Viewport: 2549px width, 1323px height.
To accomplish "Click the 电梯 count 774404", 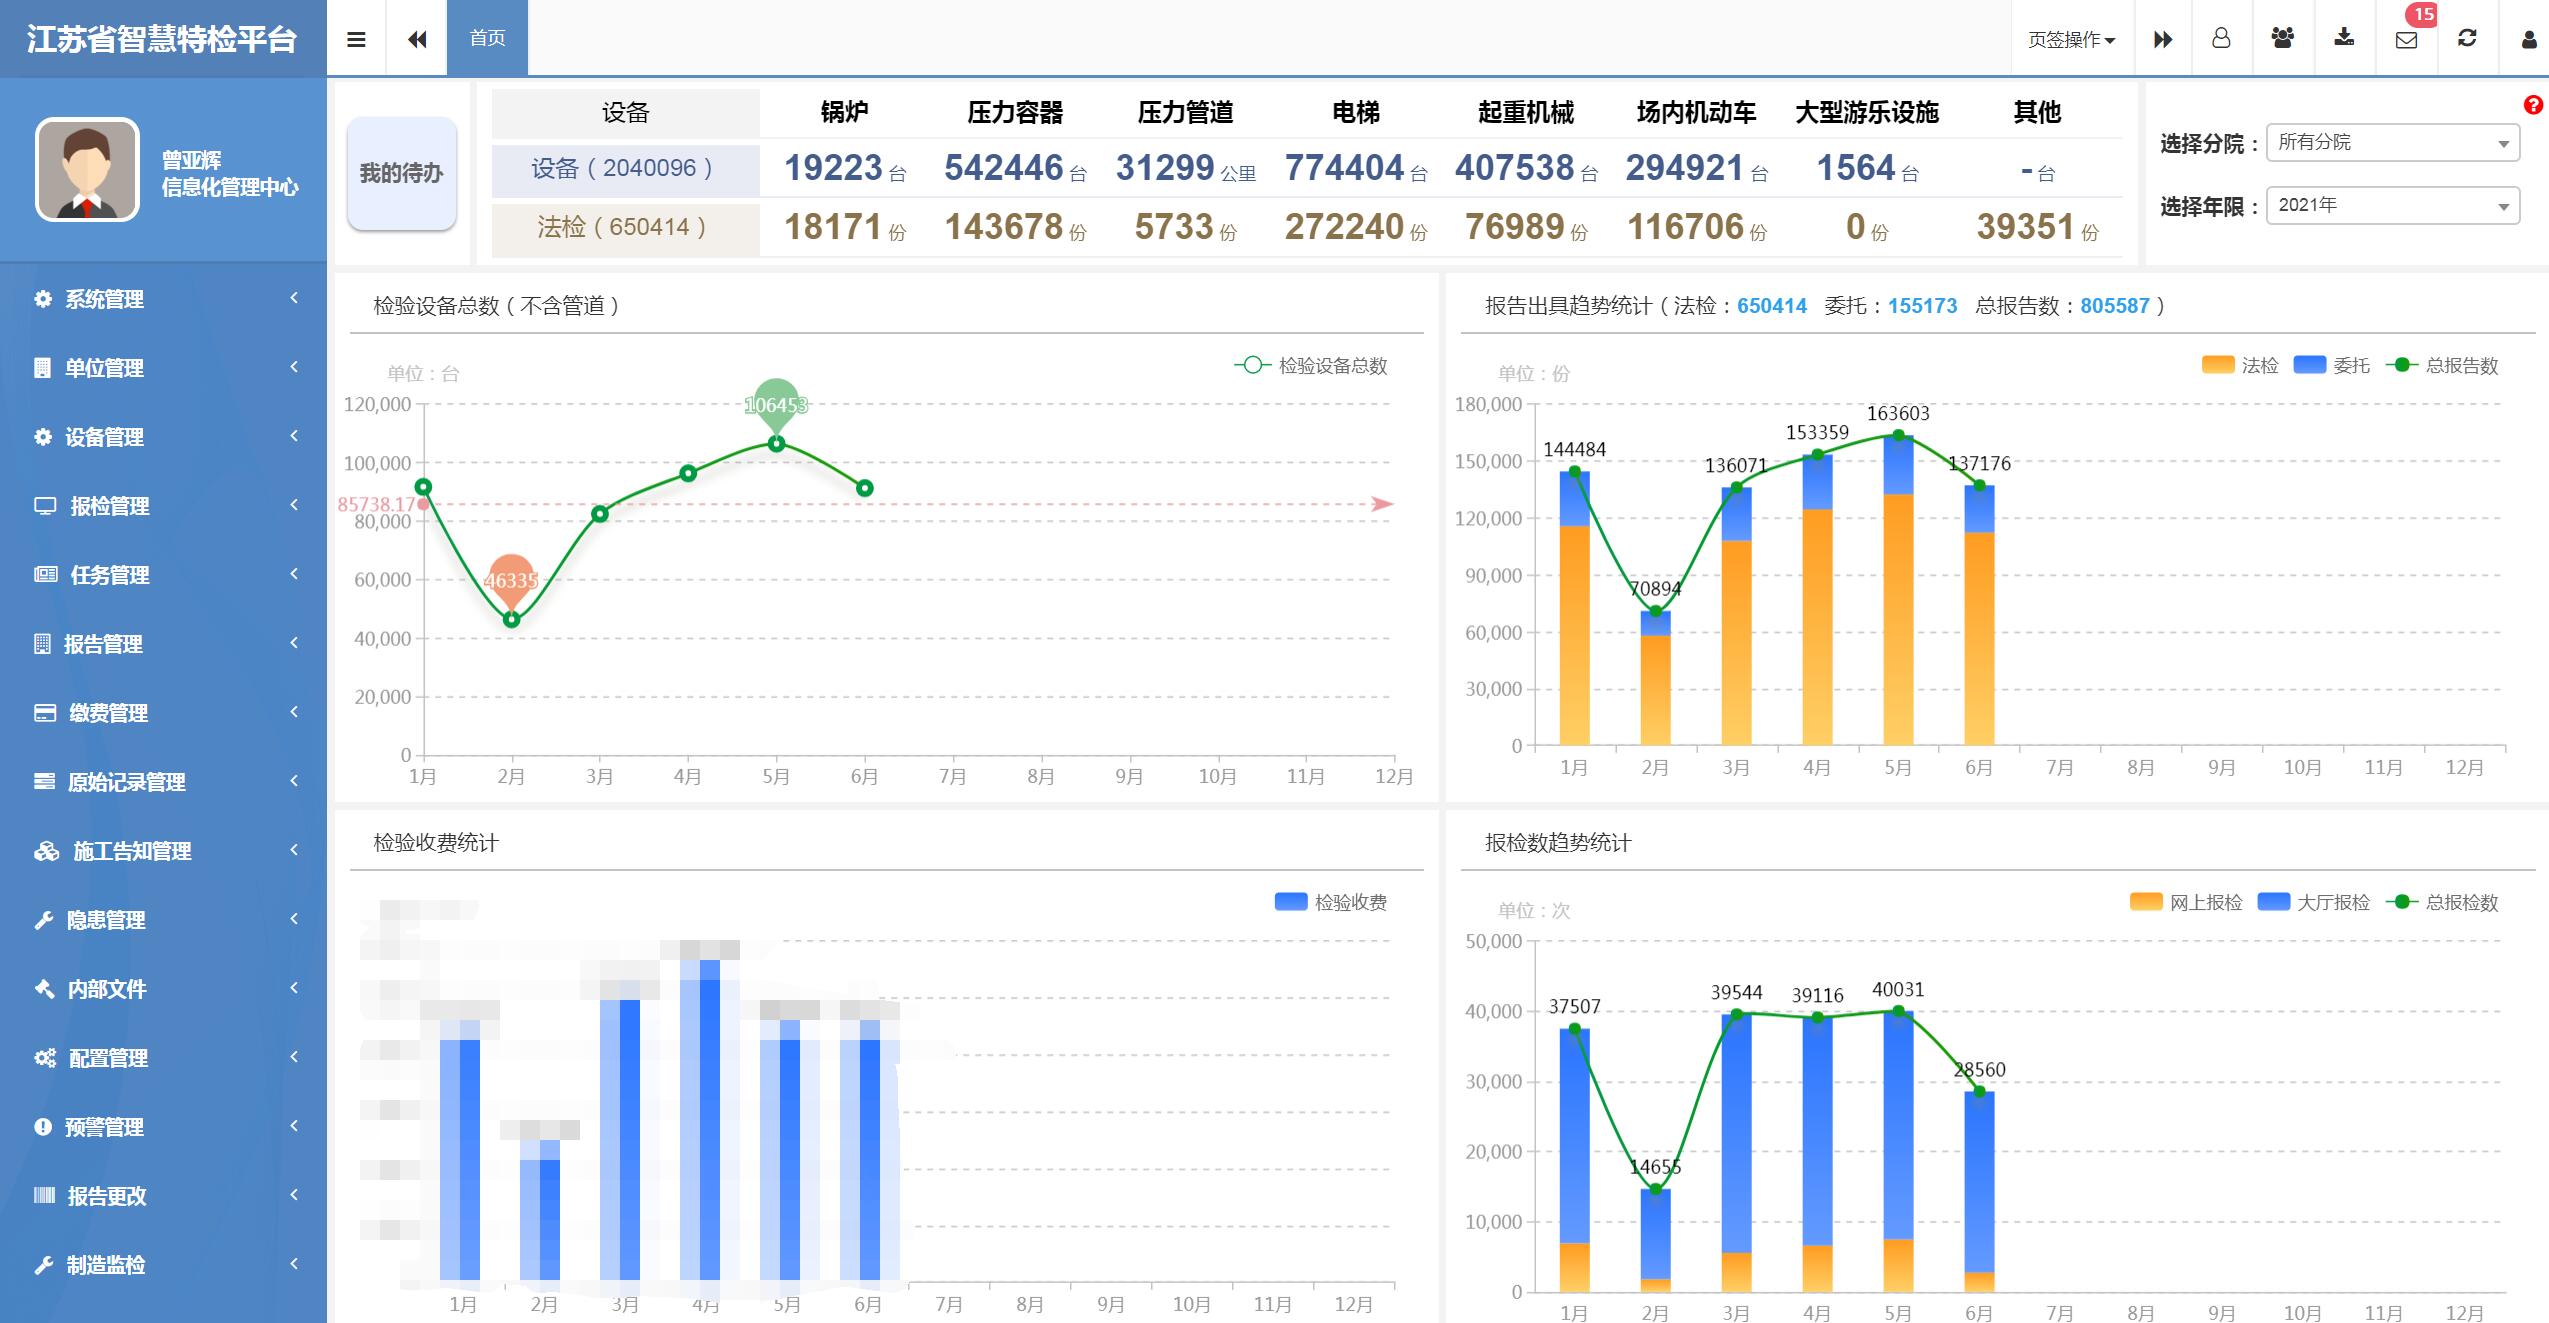I will point(1344,168).
